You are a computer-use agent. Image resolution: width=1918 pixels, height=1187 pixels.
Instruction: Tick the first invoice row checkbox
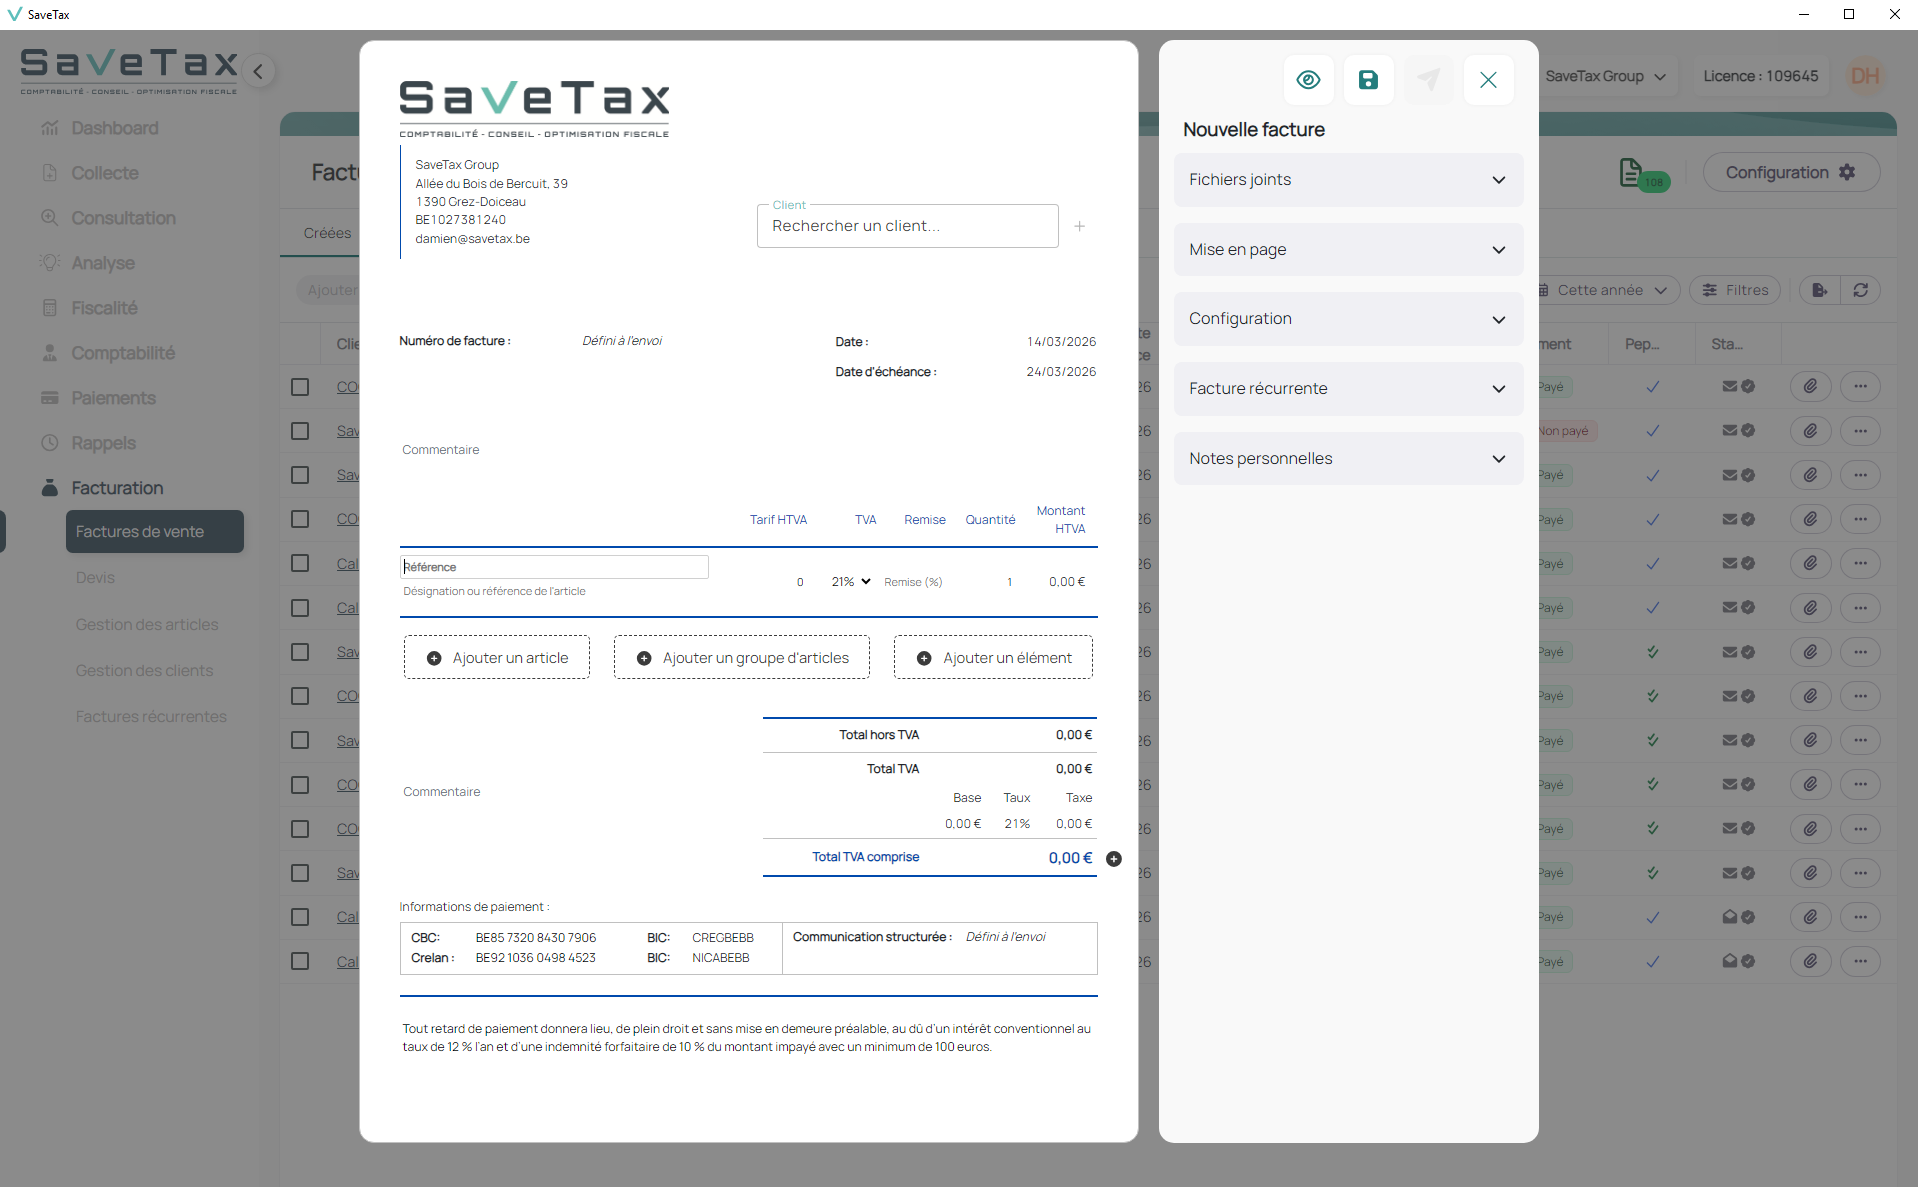(300, 387)
